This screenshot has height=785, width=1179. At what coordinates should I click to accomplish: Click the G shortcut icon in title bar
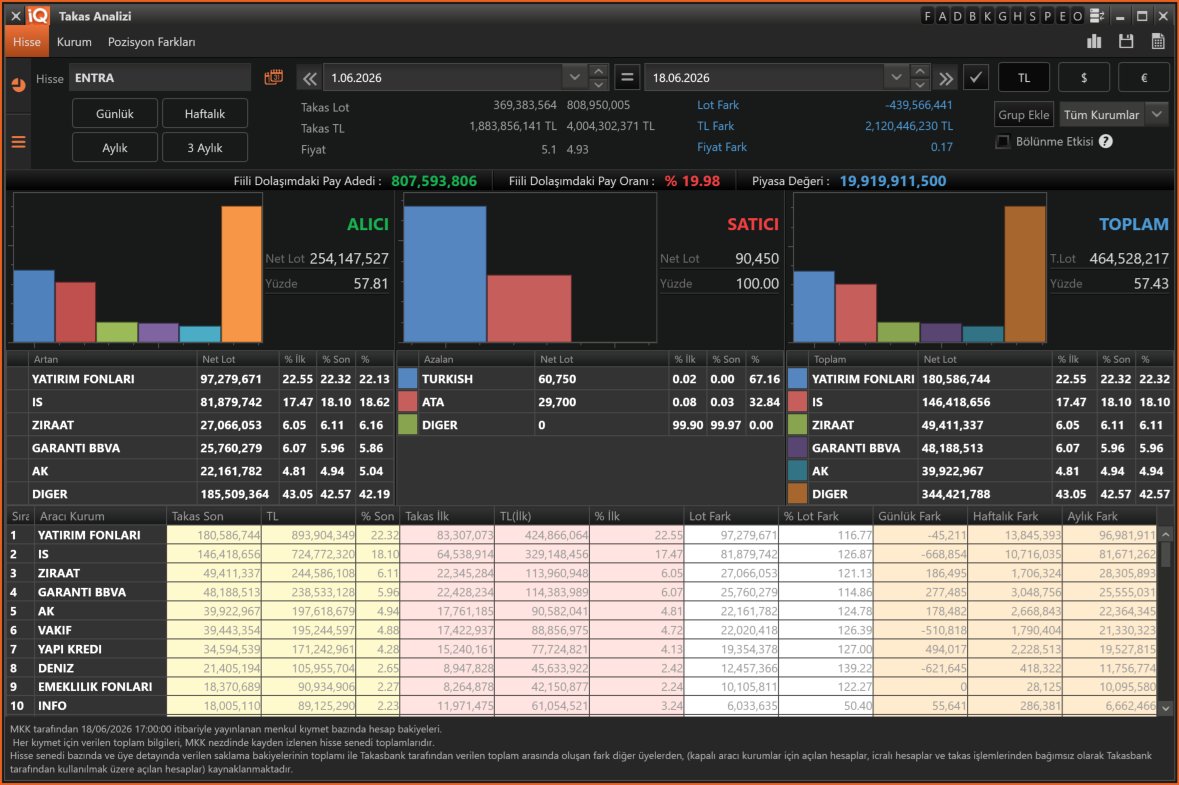point(1002,16)
